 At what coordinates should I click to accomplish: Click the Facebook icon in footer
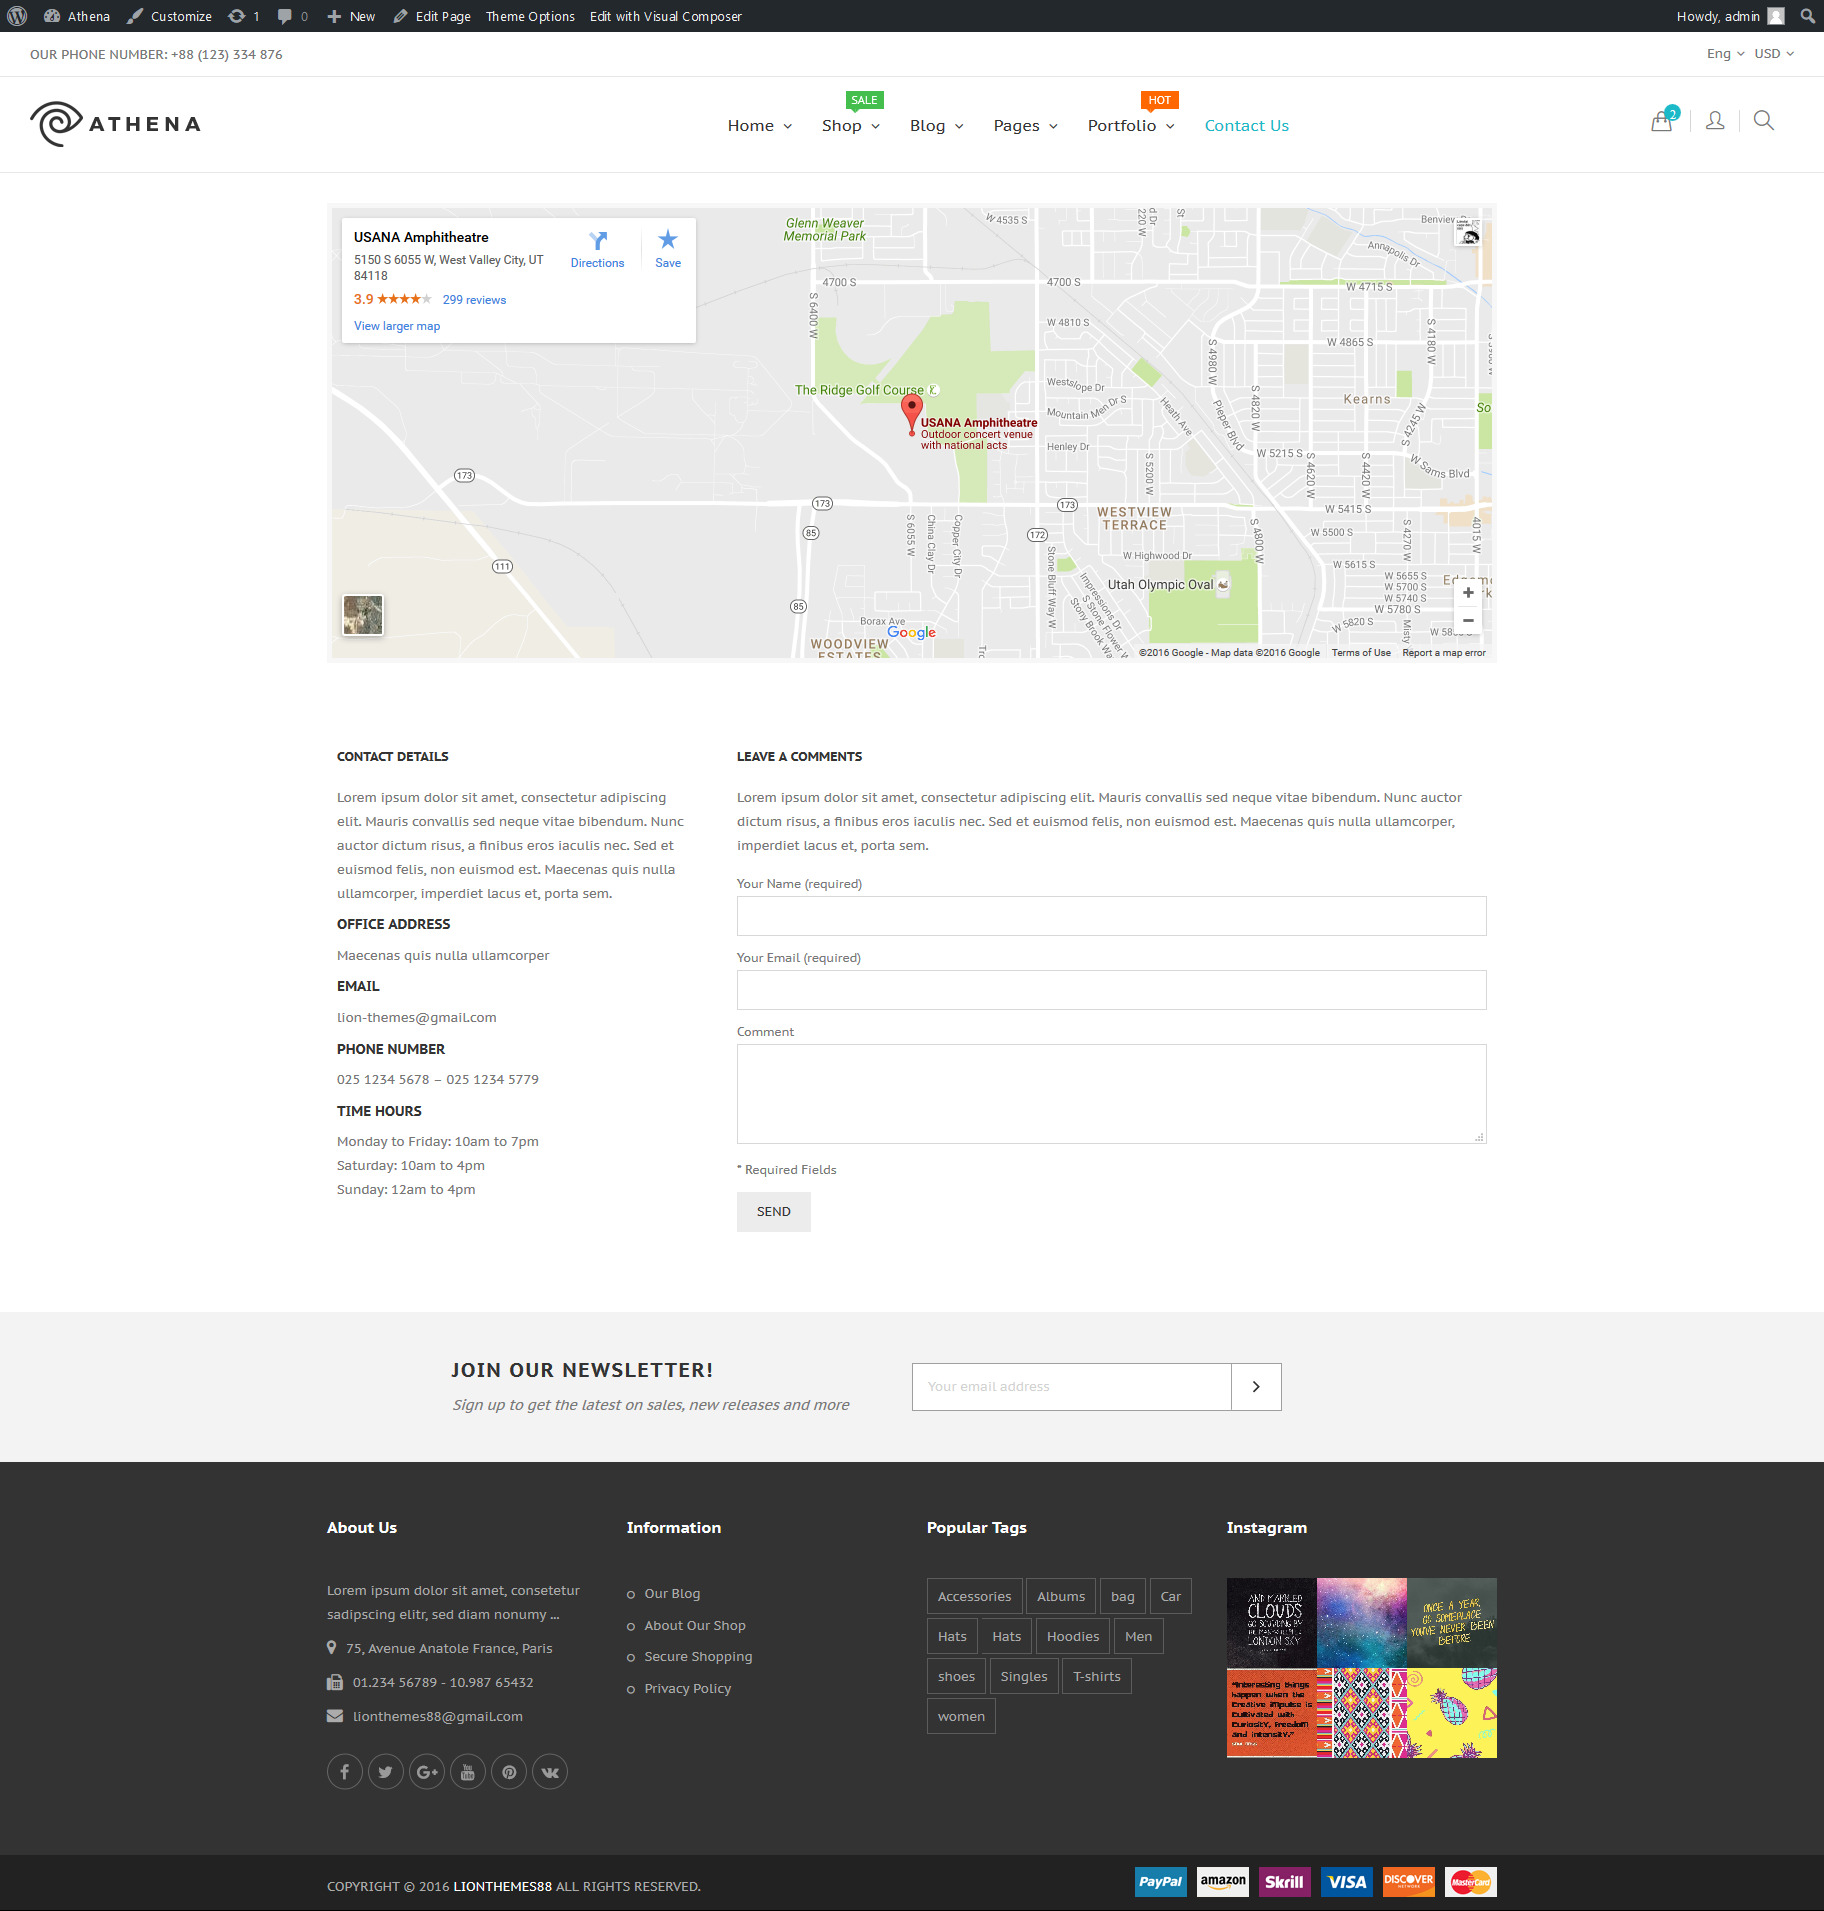(344, 1771)
